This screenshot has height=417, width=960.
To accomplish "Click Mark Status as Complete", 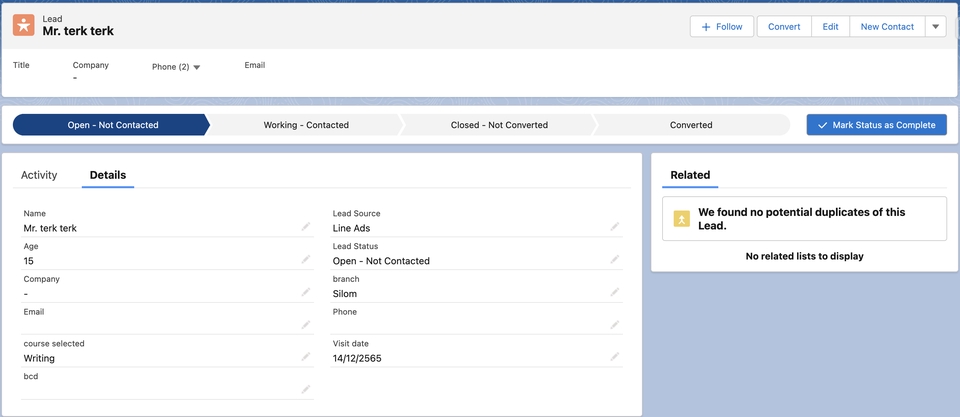I will 876,125.
